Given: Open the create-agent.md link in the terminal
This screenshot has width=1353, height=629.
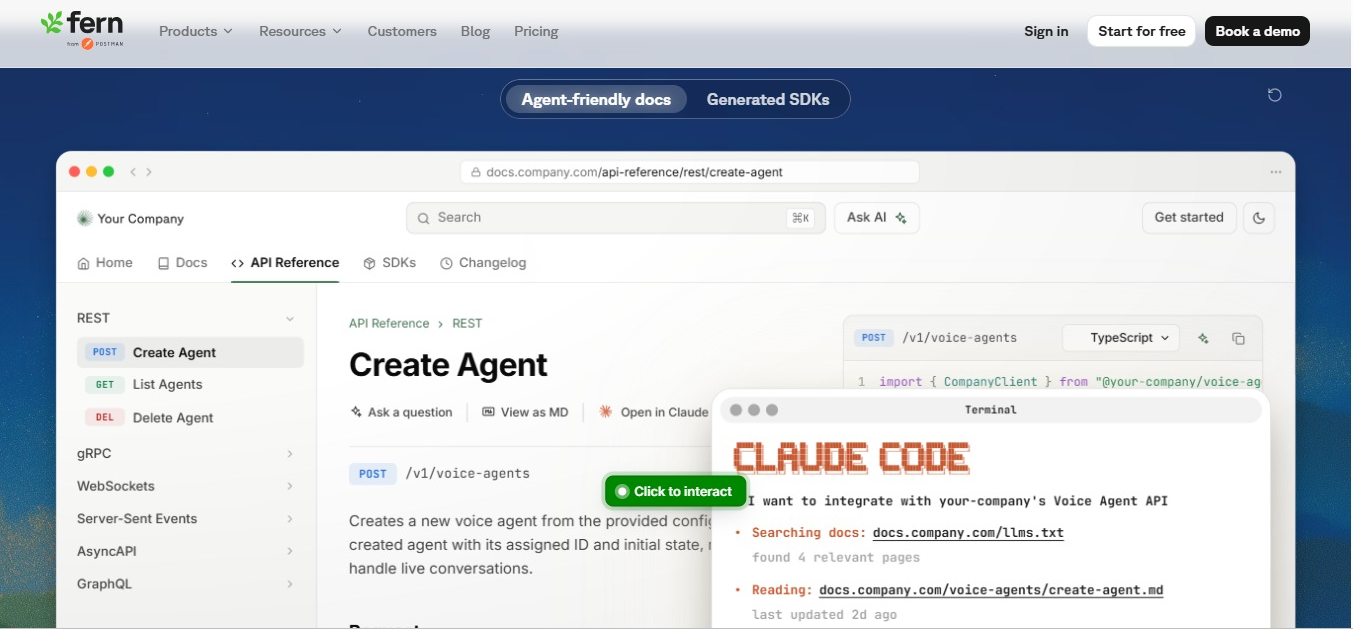Looking at the screenshot, I should (x=991, y=590).
